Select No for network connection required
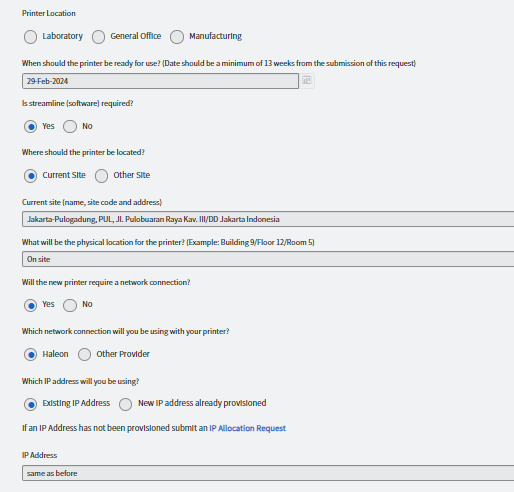514x492 pixels. [x=70, y=305]
